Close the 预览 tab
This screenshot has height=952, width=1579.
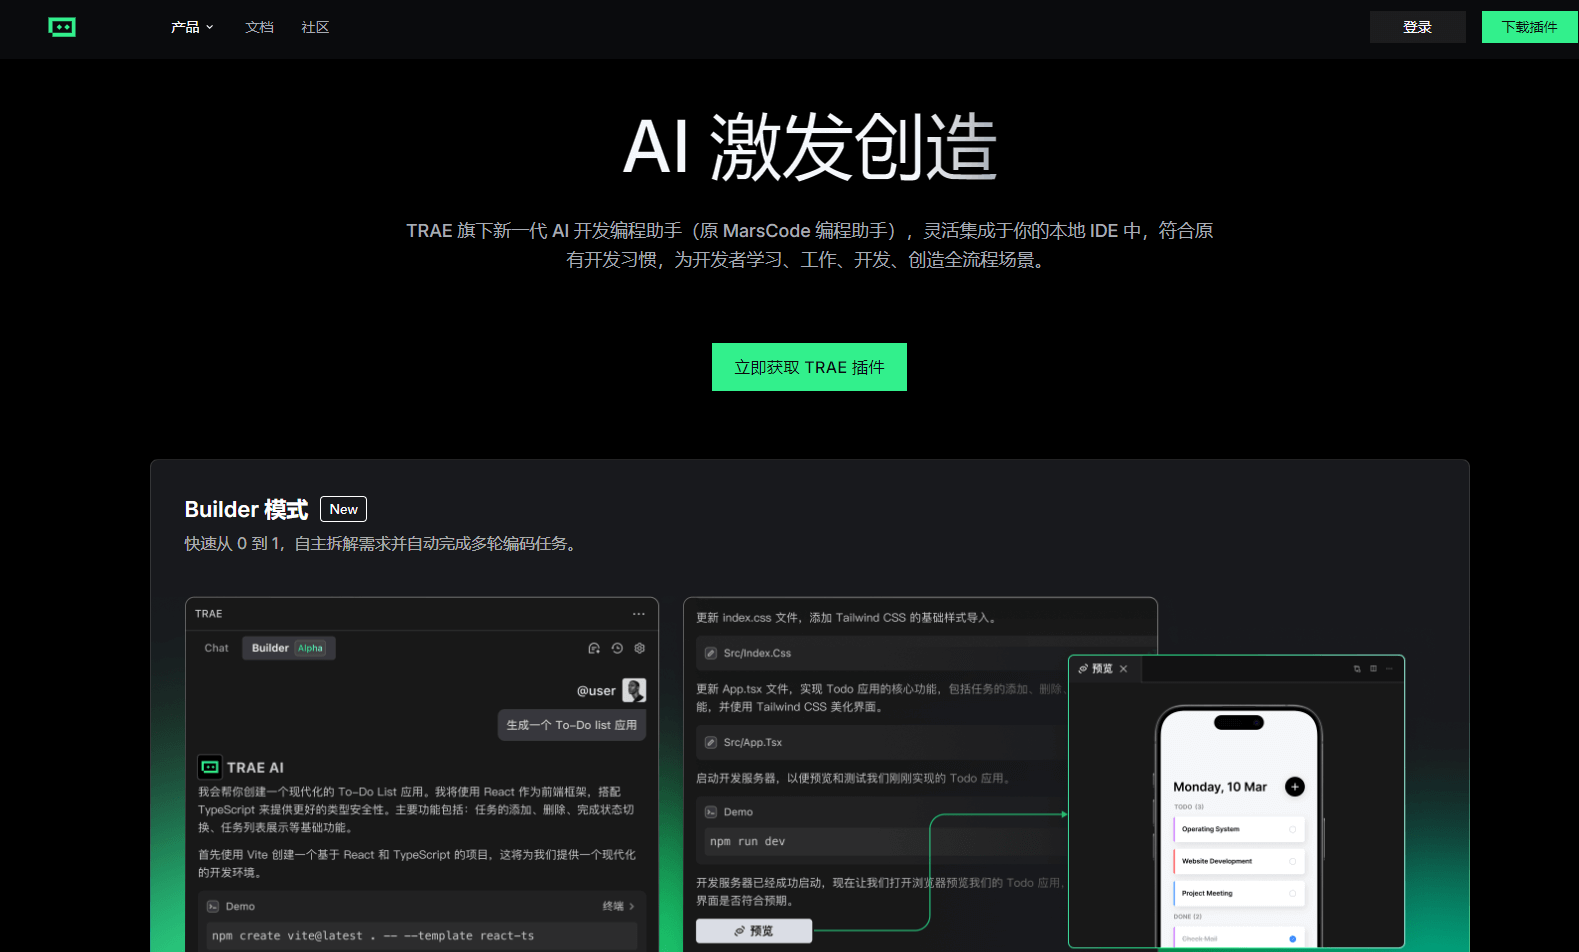coord(1123,669)
